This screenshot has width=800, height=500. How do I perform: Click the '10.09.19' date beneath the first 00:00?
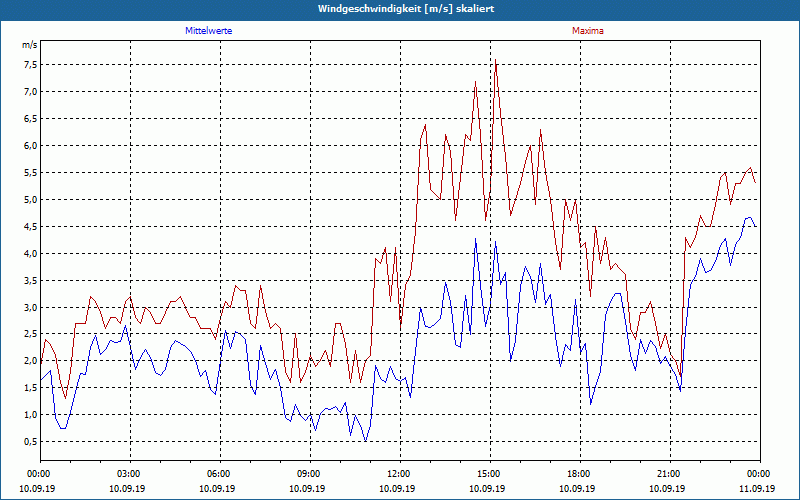(x=37, y=488)
